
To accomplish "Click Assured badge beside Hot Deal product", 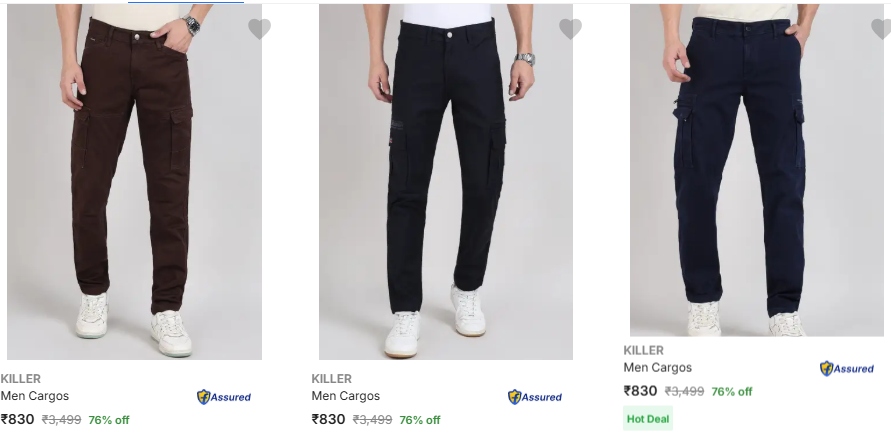I will pyautogui.click(x=847, y=369).
